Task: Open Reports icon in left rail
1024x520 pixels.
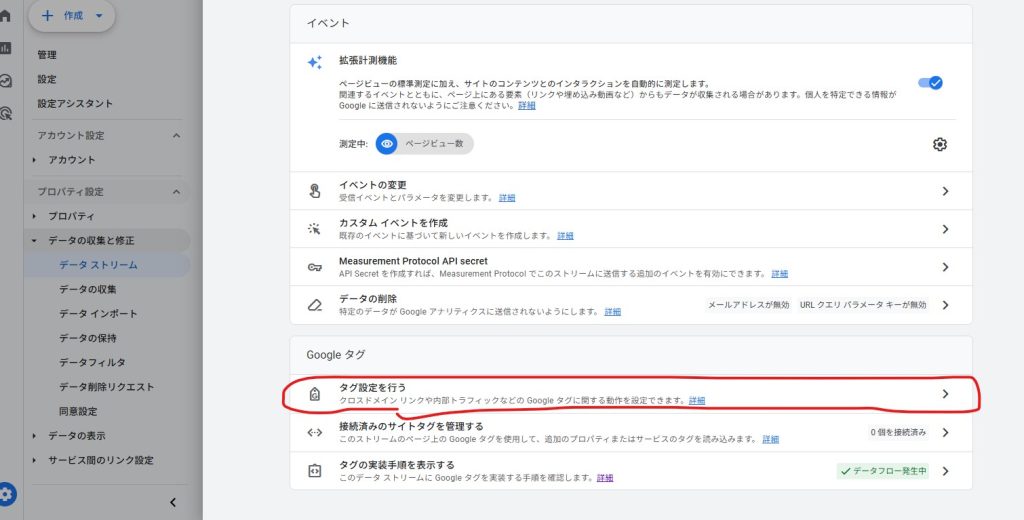Action: click(x=6, y=48)
